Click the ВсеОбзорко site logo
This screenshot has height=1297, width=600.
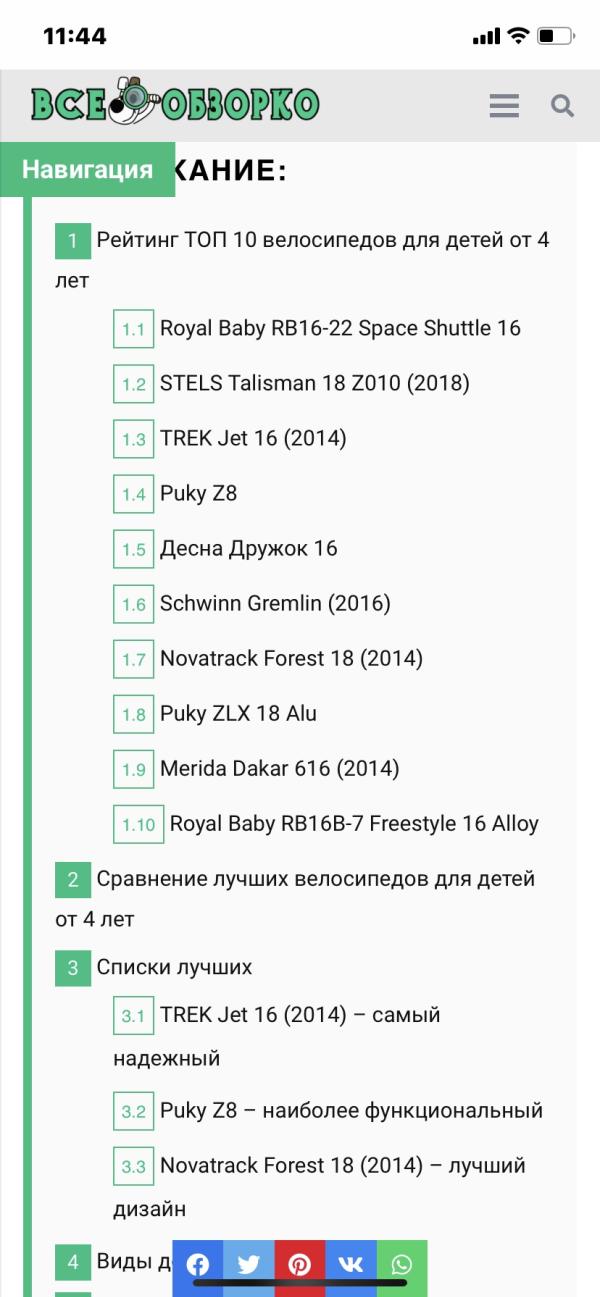pos(175,103)
